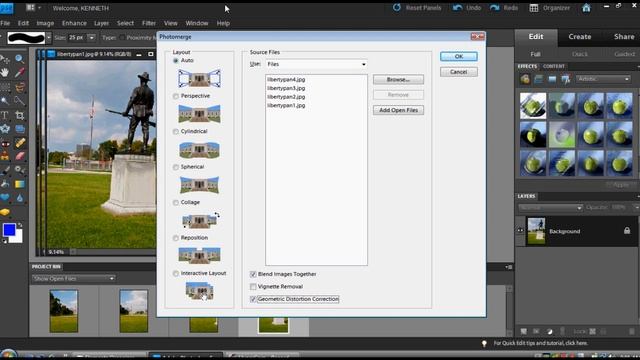This screenshot has width=640, height=360.
Task: Choose the Cylindrical layout option
Action: point(176,132)
